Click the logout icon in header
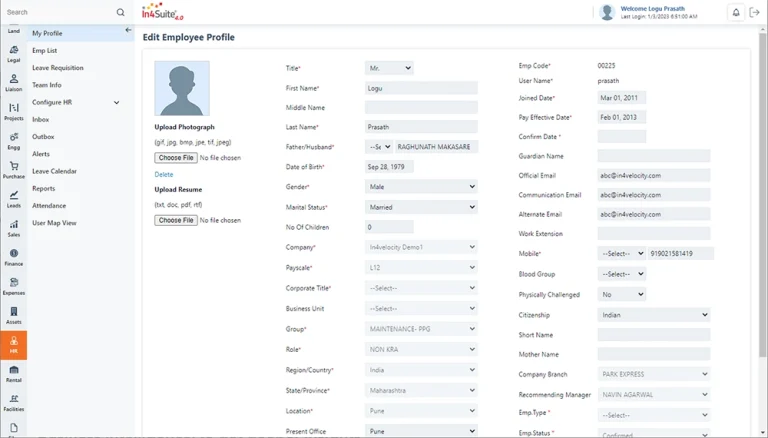Image resolution: width=768 pixels, height=438 pixels. pos(755,13)
